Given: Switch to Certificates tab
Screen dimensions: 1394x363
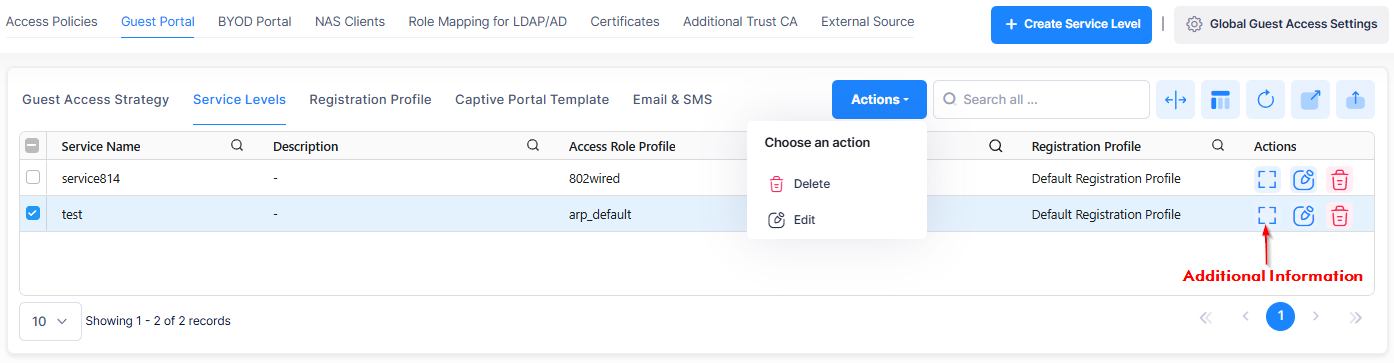Looking at the screenshot, I should pyautogui.click(x=625, y=21).
